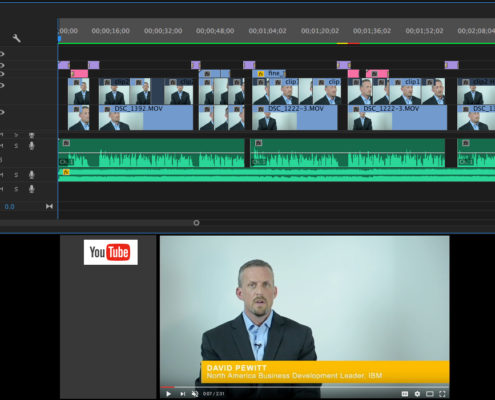Play the YouTube video
495x400 pixels.
coord(168,394)
